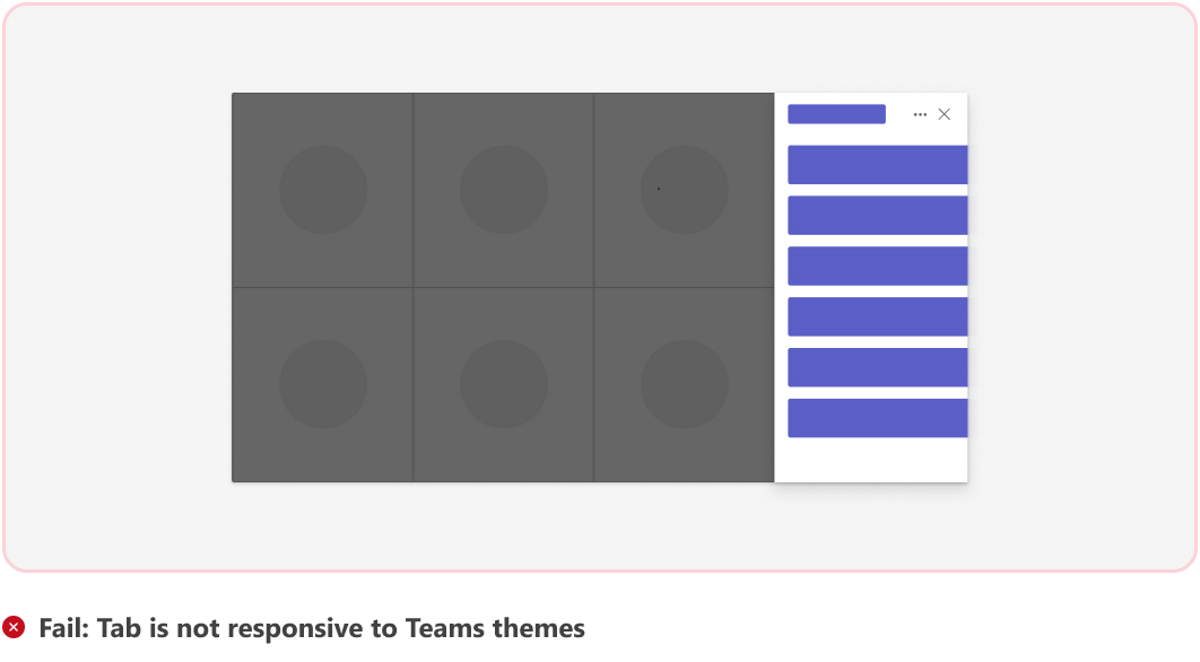Click the "Fail: Tab is not responsive" caption
Viewport: 1200px width, 662px height.
[x=312, y=628]
